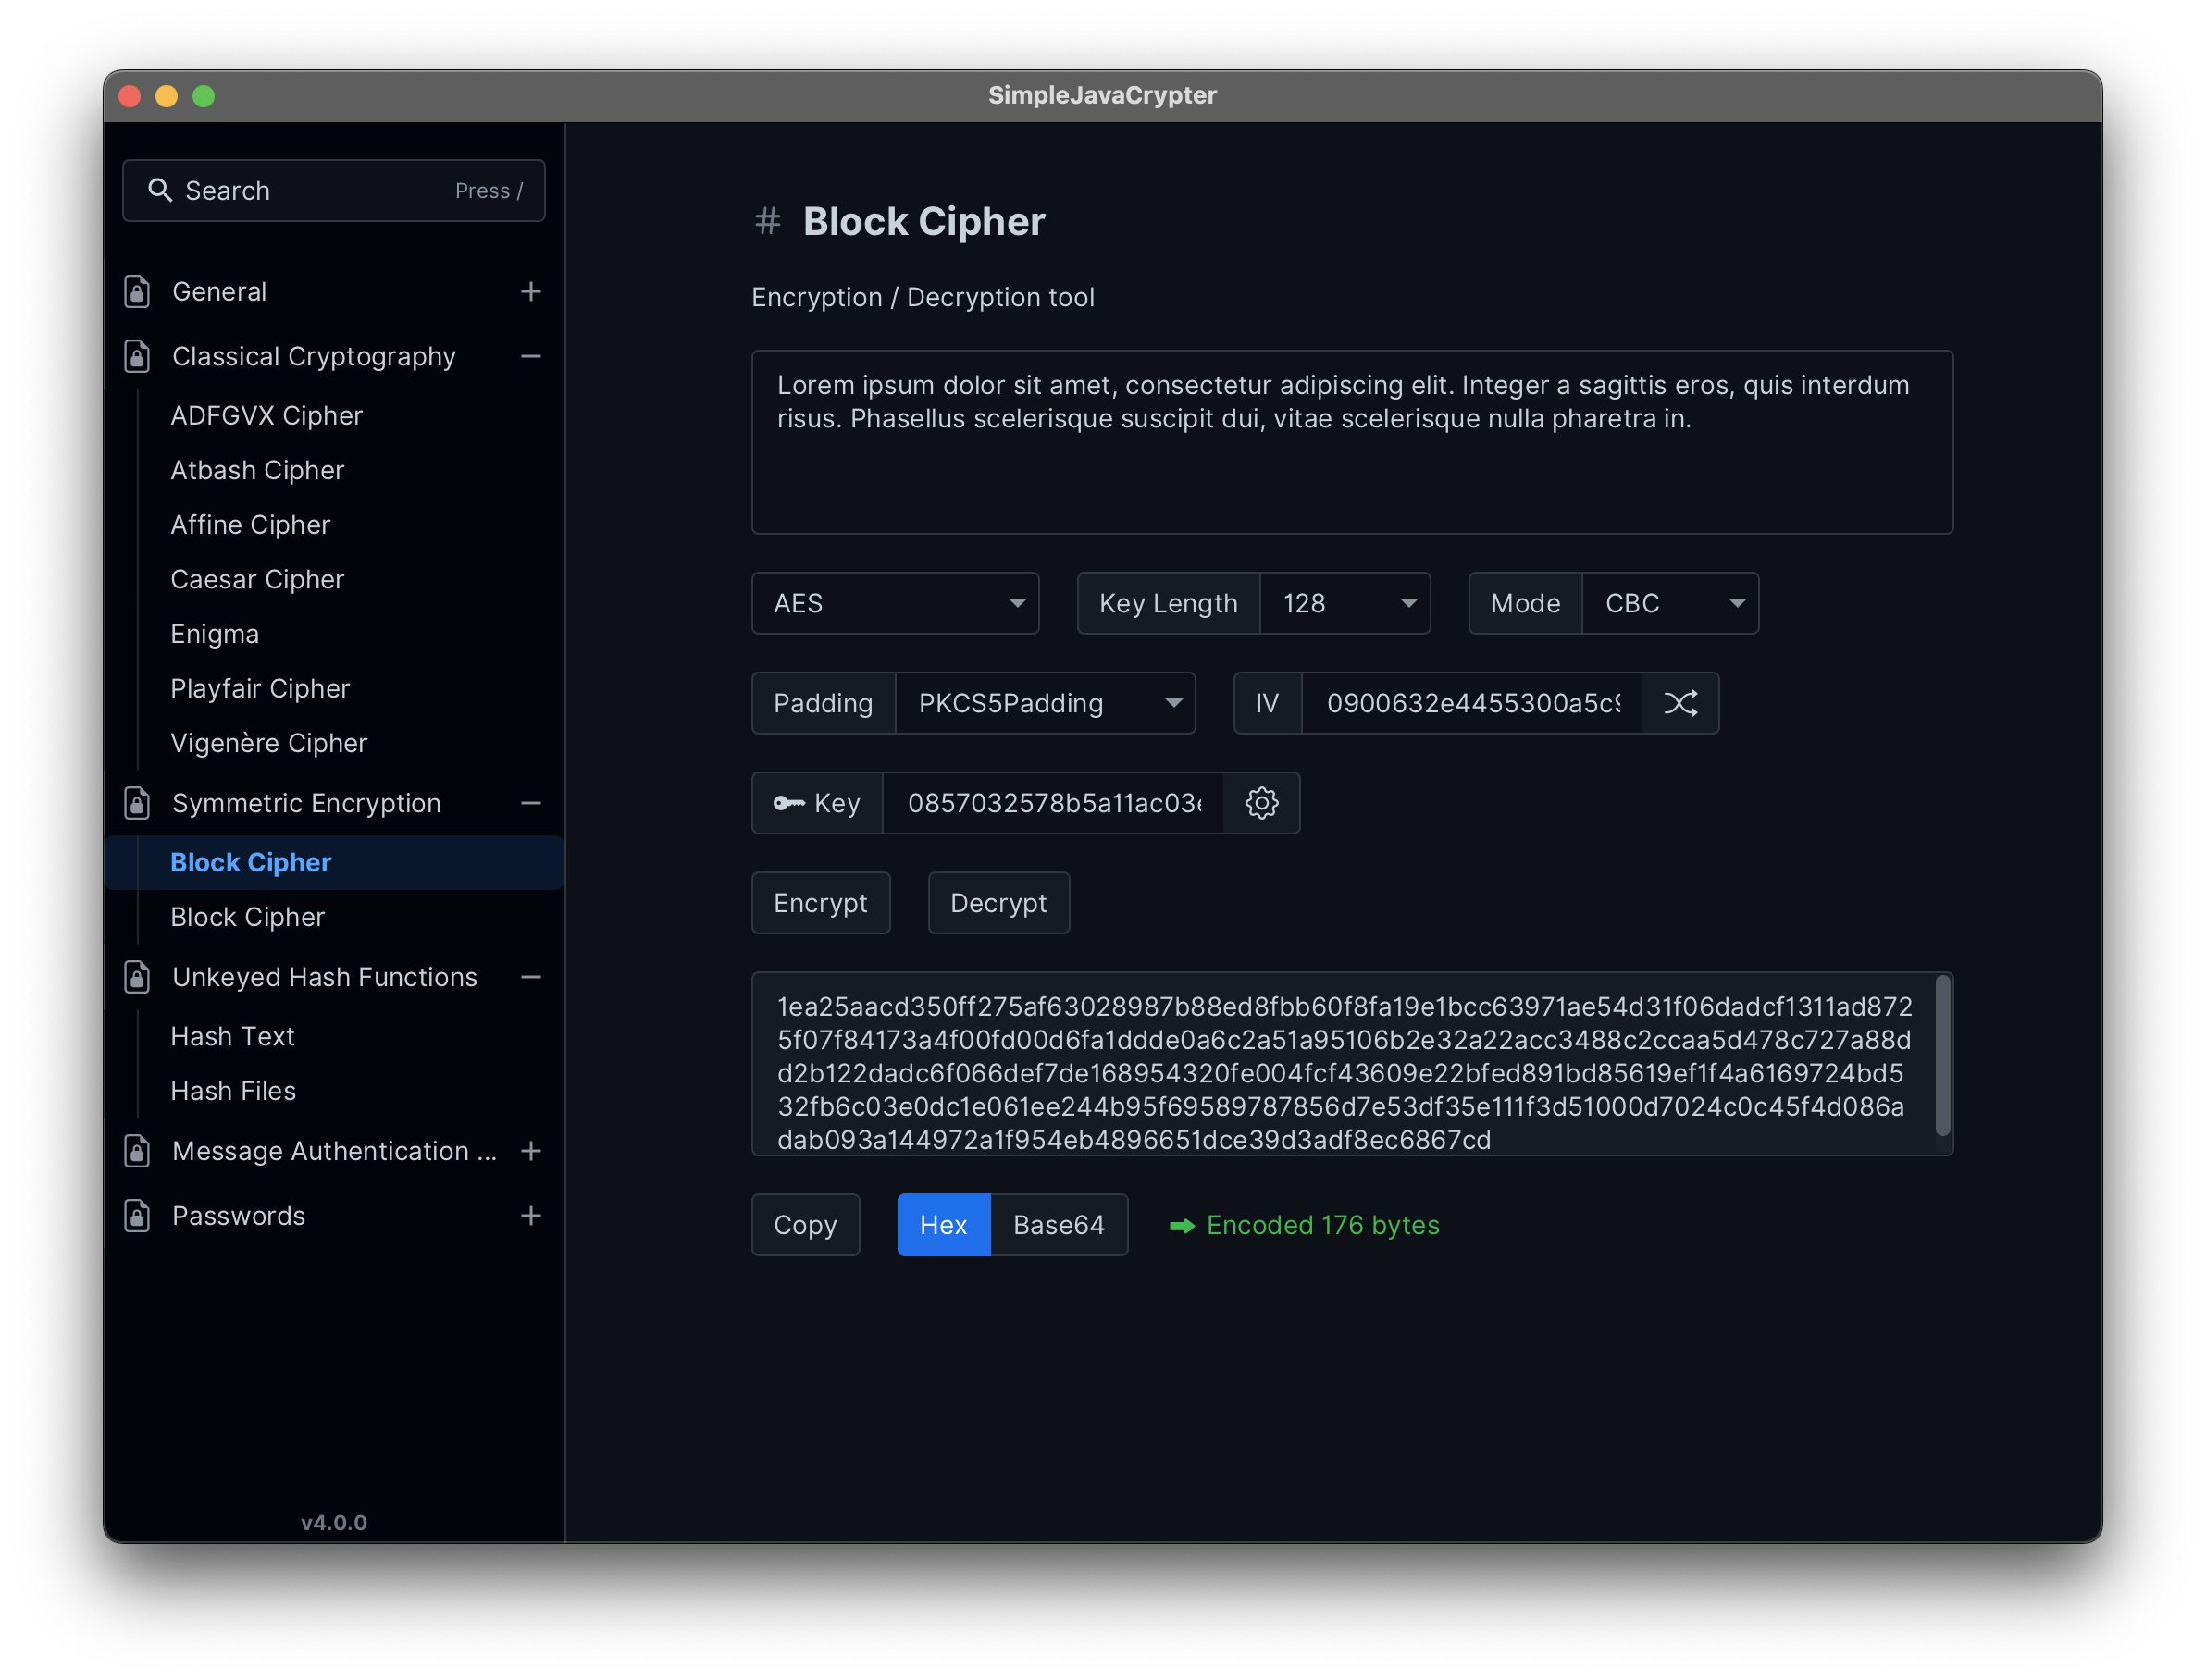Collapse the Classical Cryptography section
The height and width of the screenshot is (1680, 2206).
[x=531, y=356]
